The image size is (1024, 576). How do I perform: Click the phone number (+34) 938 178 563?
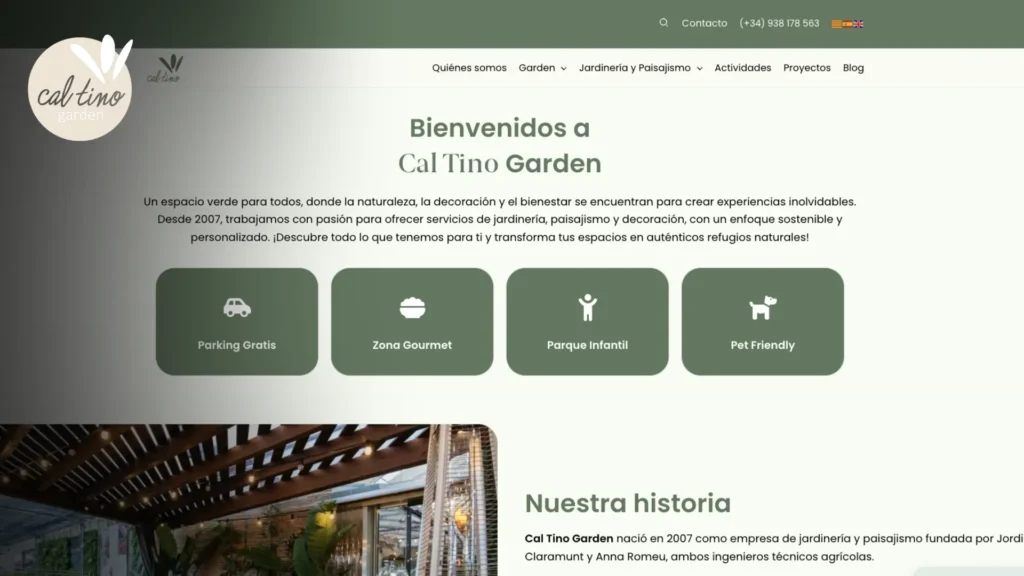tap(779, 23)
